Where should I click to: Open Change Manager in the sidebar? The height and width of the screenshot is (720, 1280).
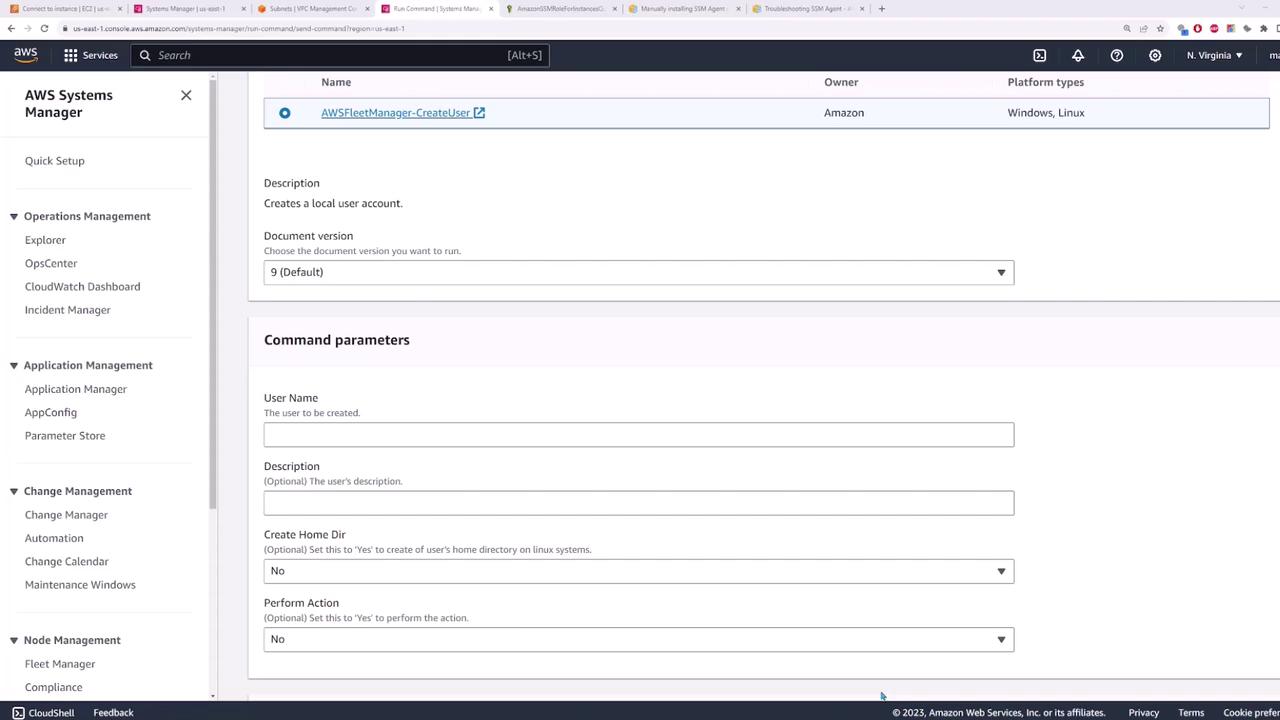(66, 515)
